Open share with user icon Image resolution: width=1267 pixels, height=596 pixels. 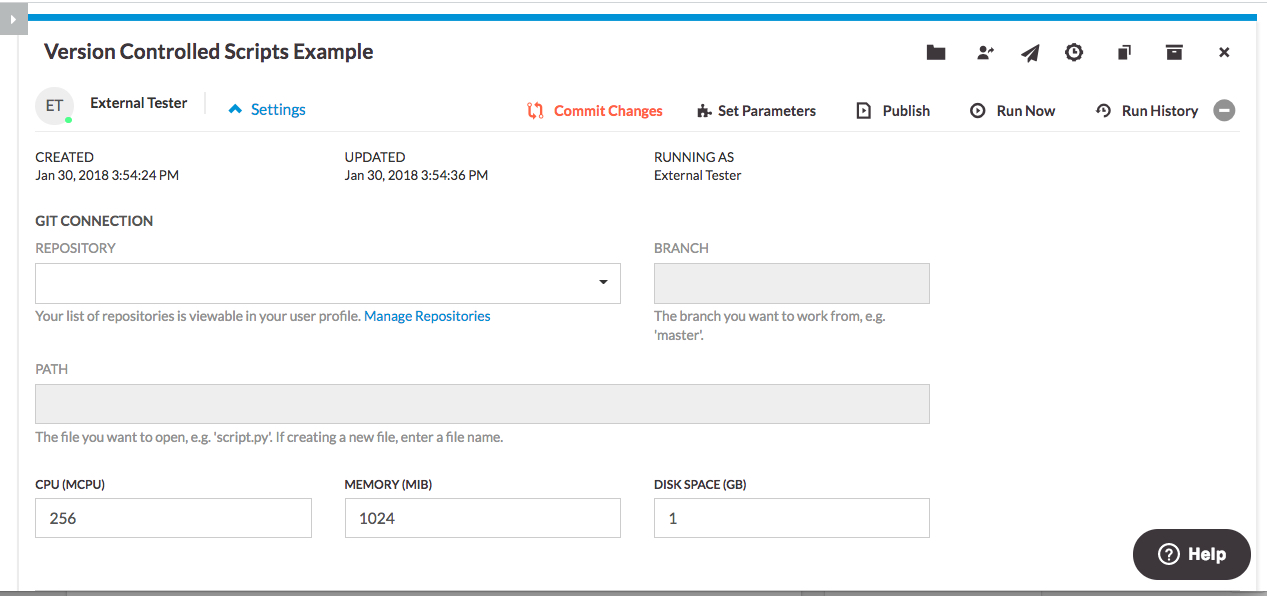click(985, 53)
